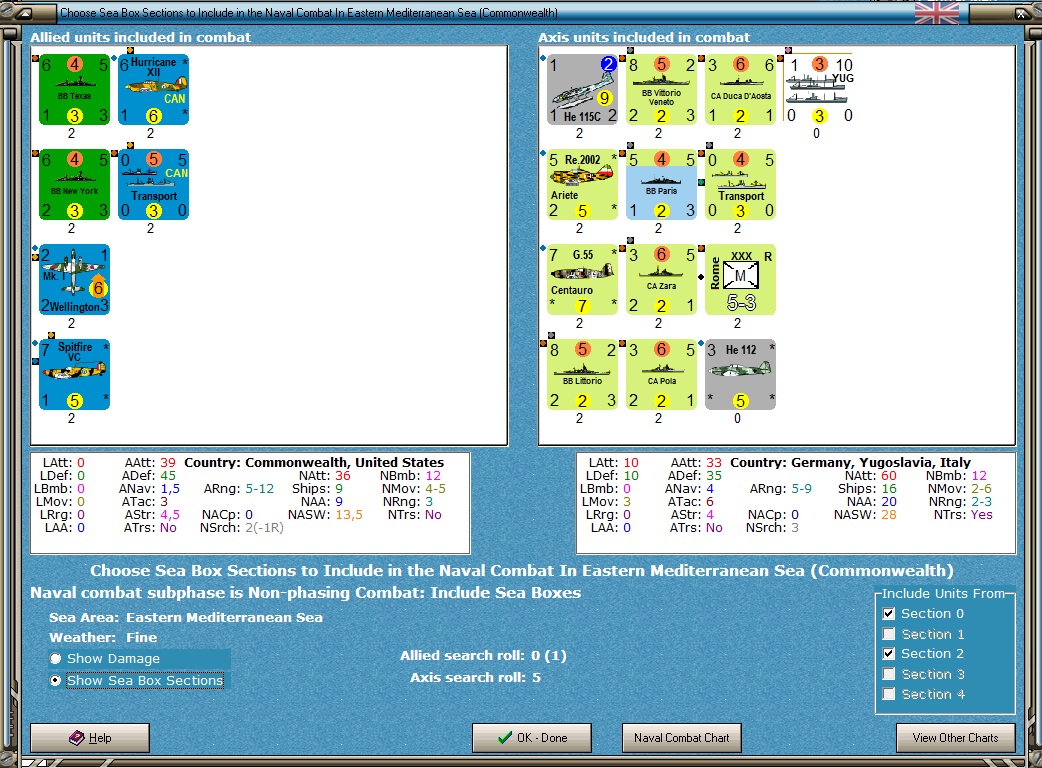
Task: Click Allied search roll: 0 (1) text
Action: 483,656
